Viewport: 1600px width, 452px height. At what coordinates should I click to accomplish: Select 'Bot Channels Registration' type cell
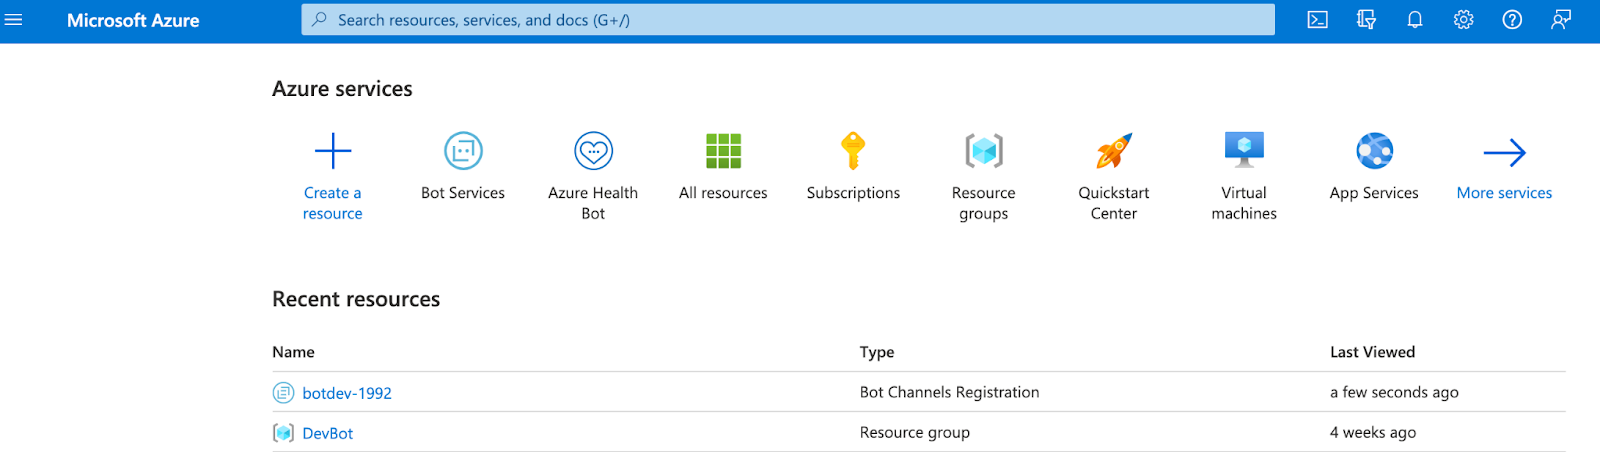[950, 392]
